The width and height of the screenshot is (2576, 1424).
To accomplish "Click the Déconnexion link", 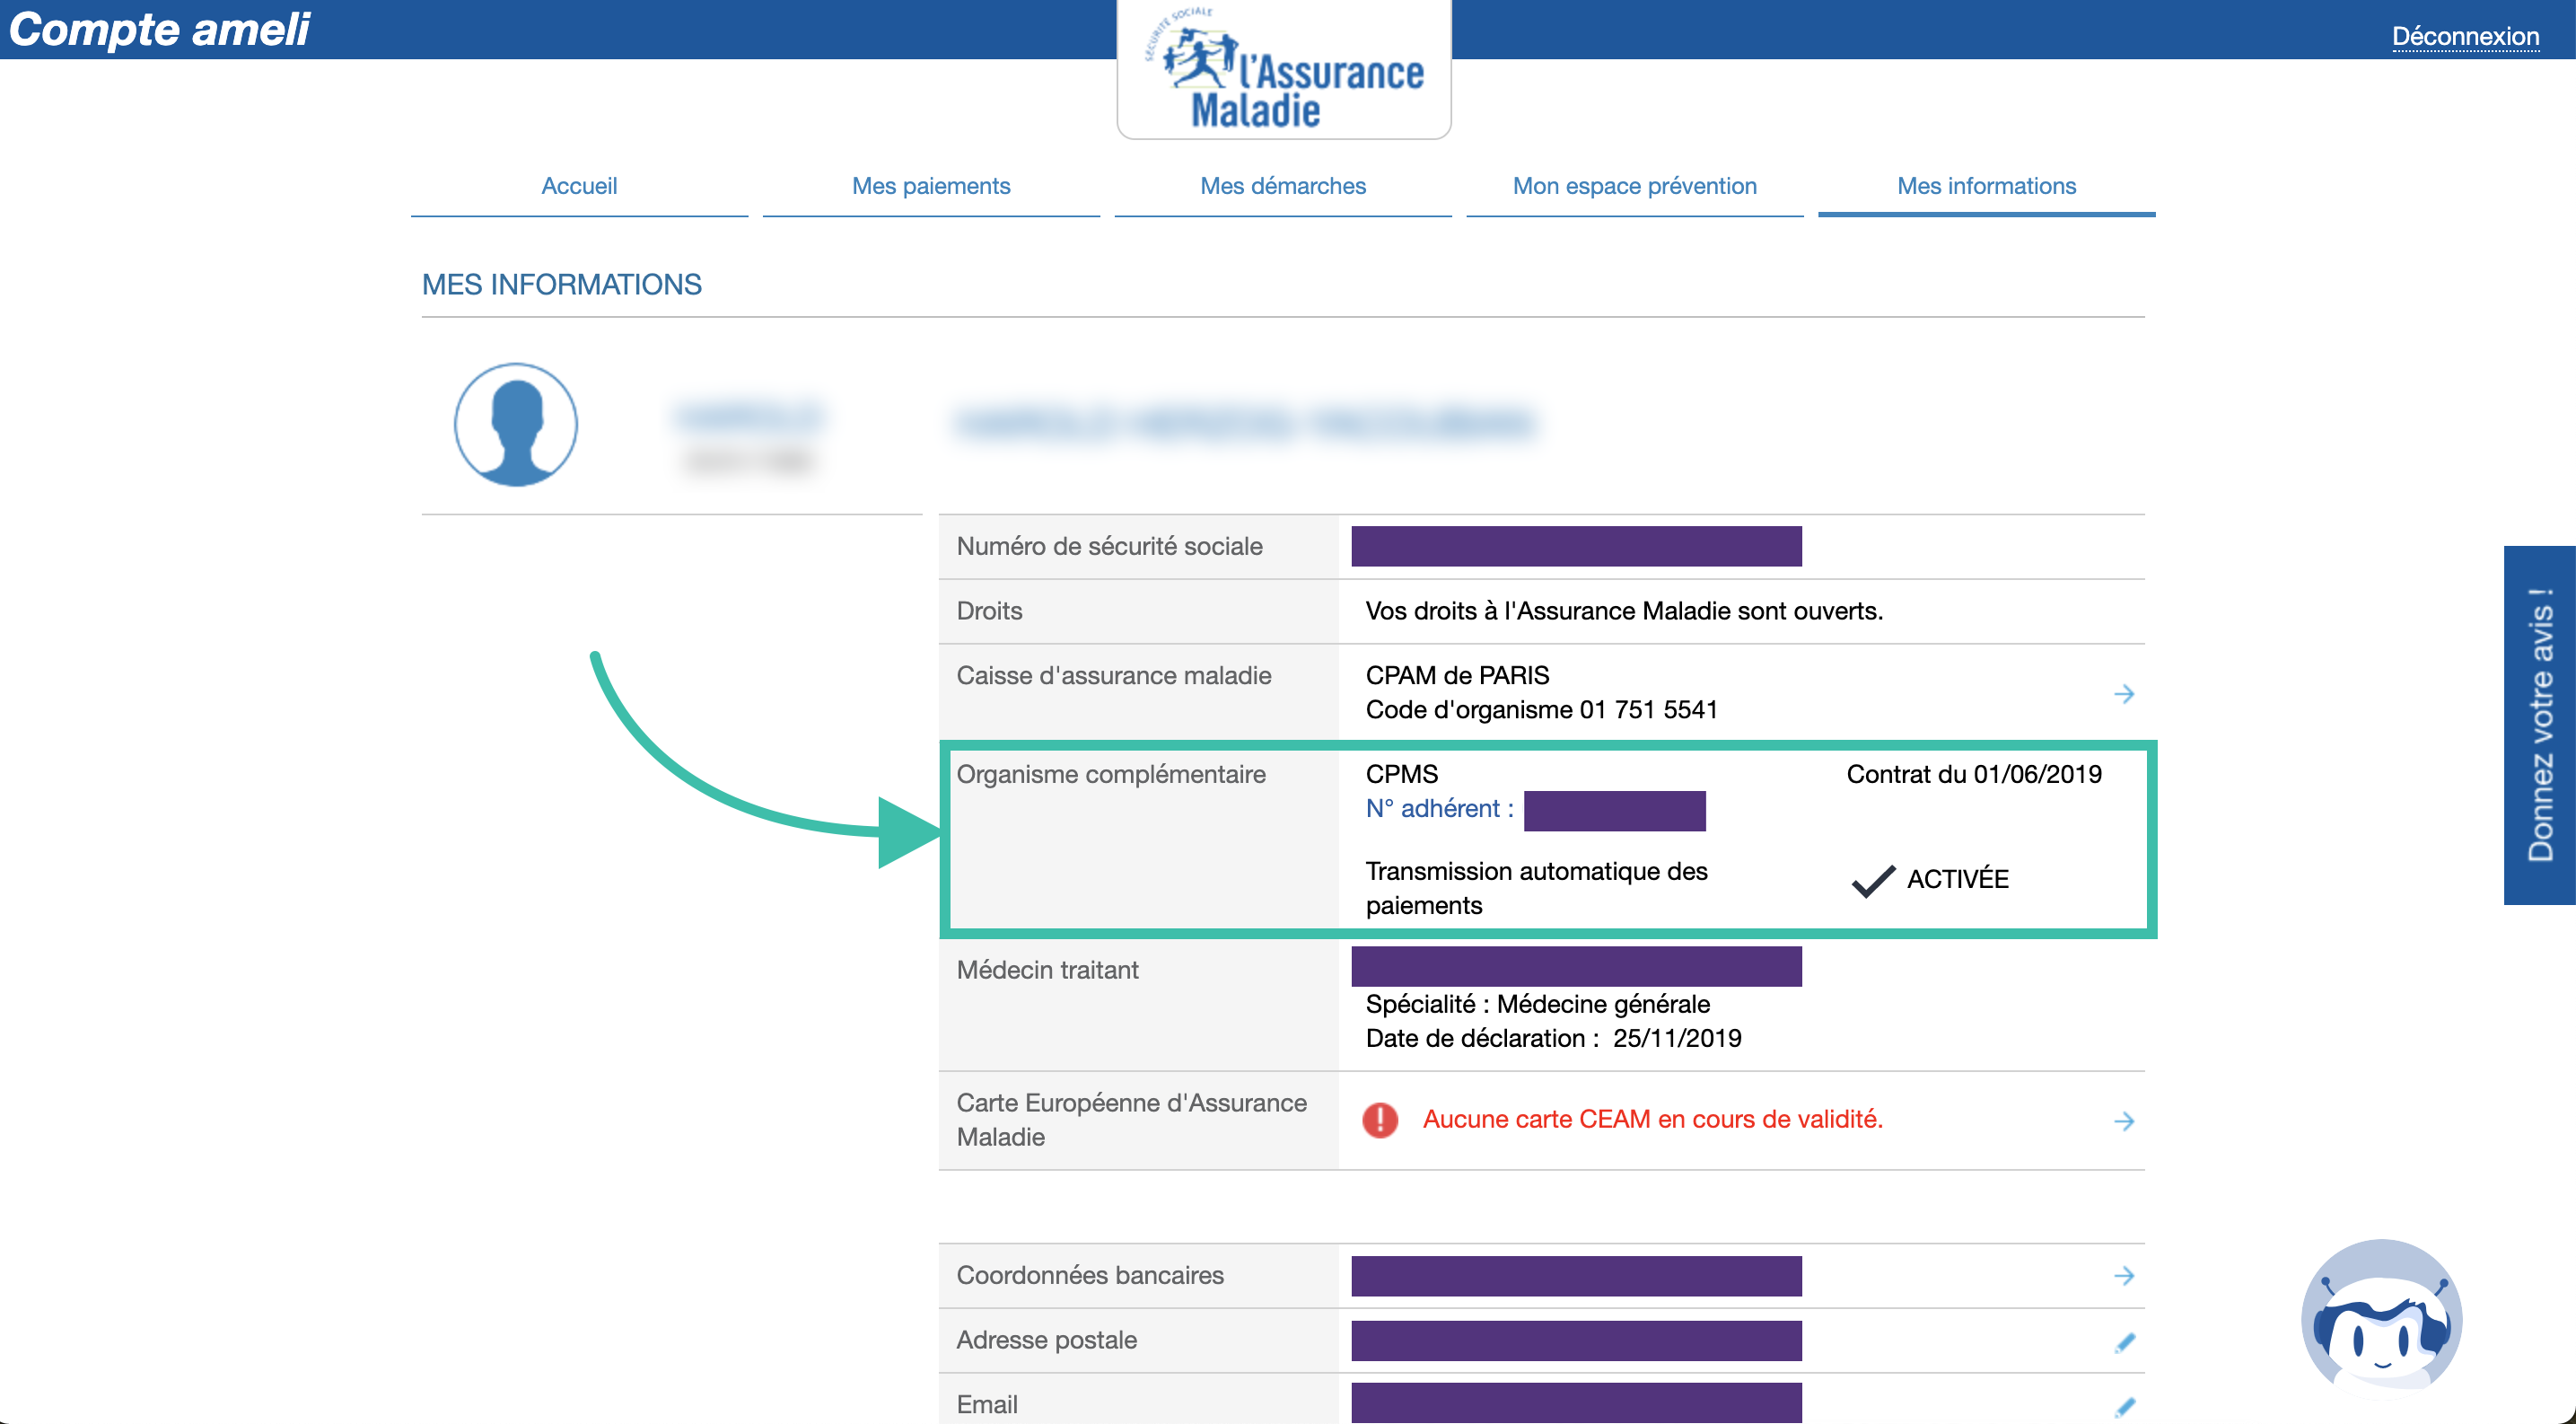I will (2464, 35).
